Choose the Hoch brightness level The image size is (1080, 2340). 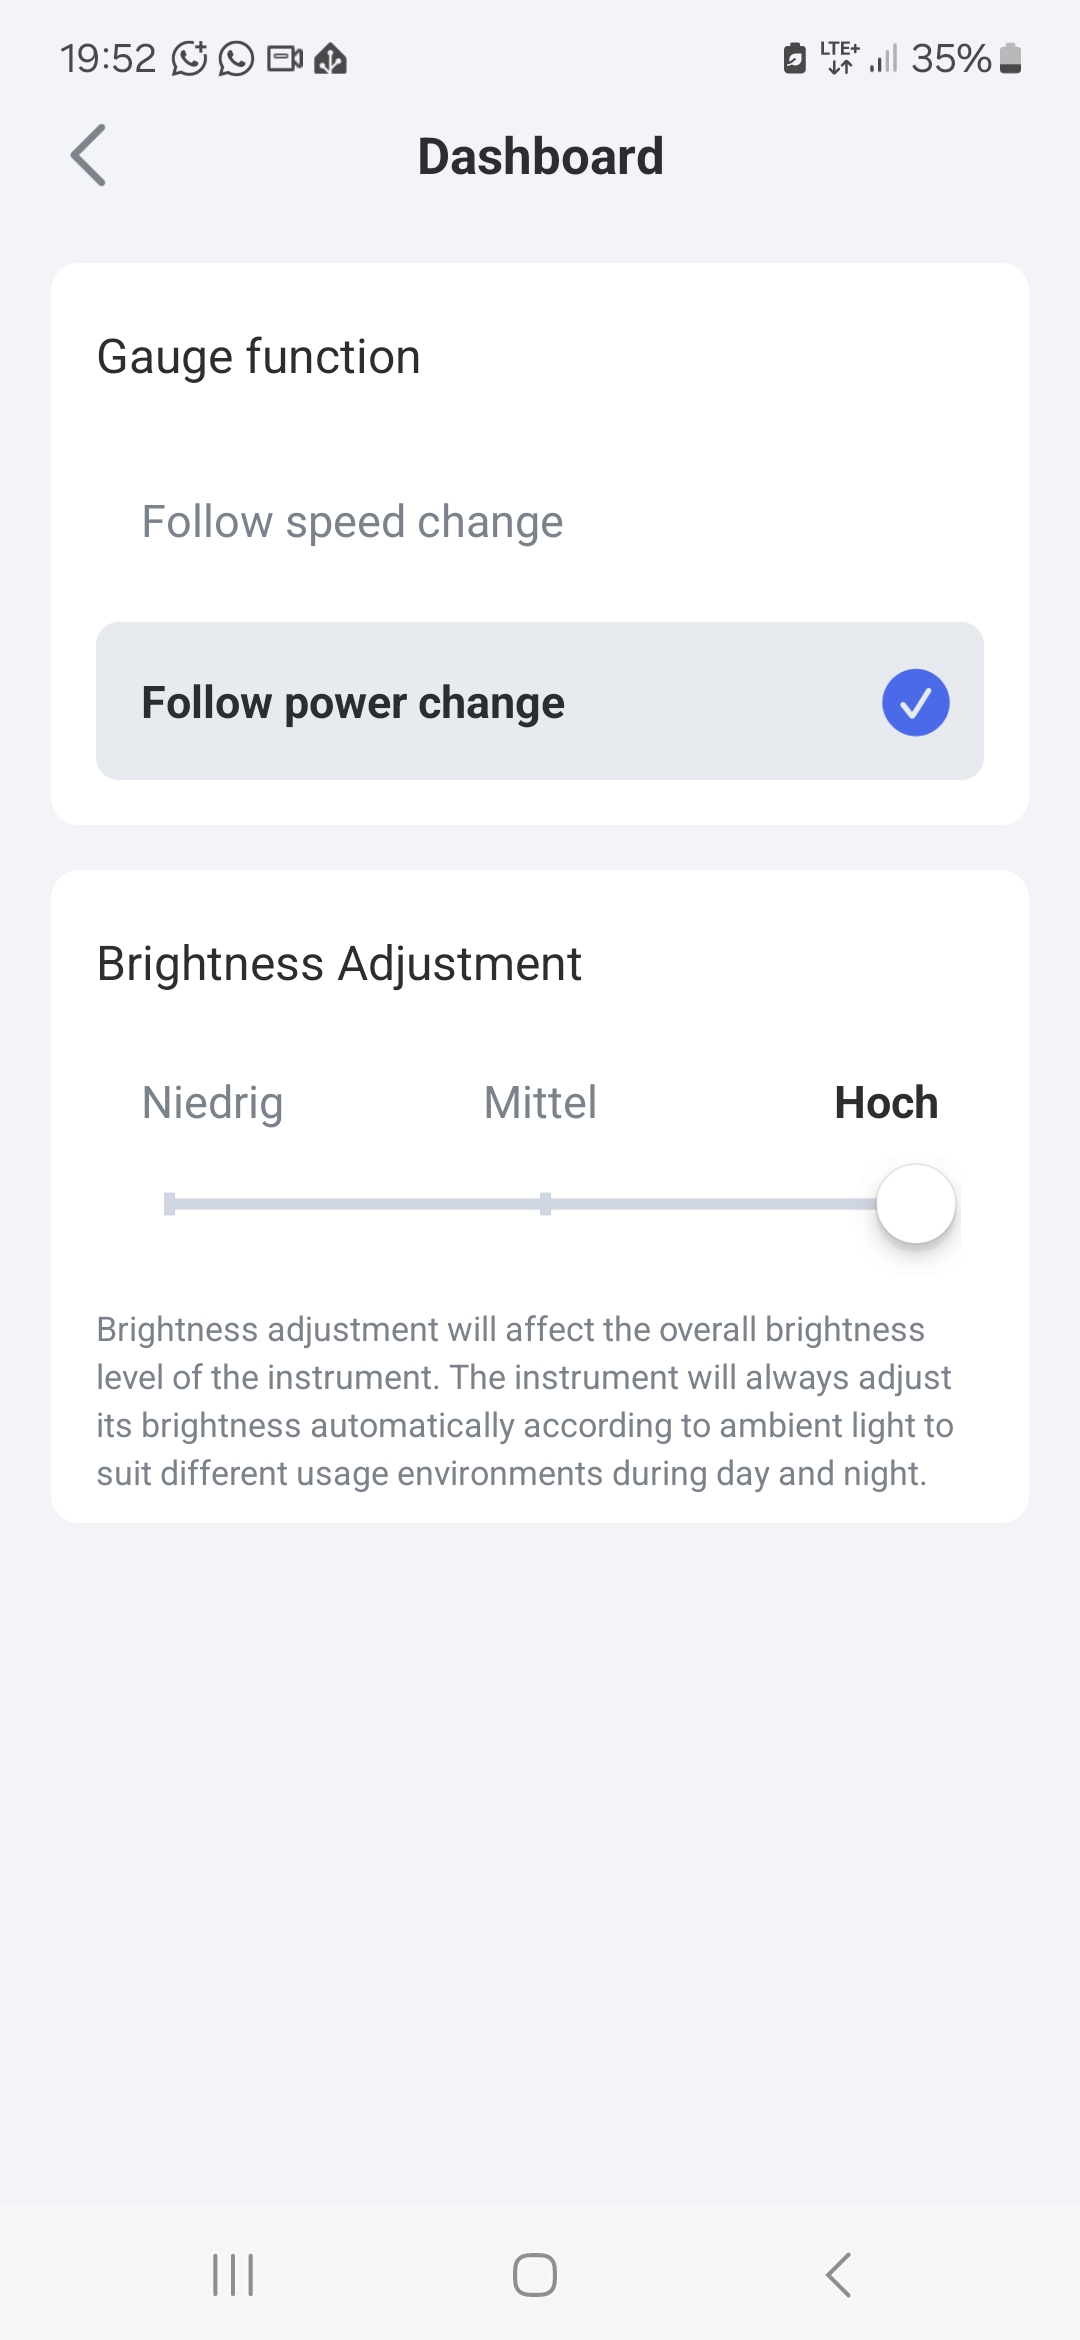886,1103
